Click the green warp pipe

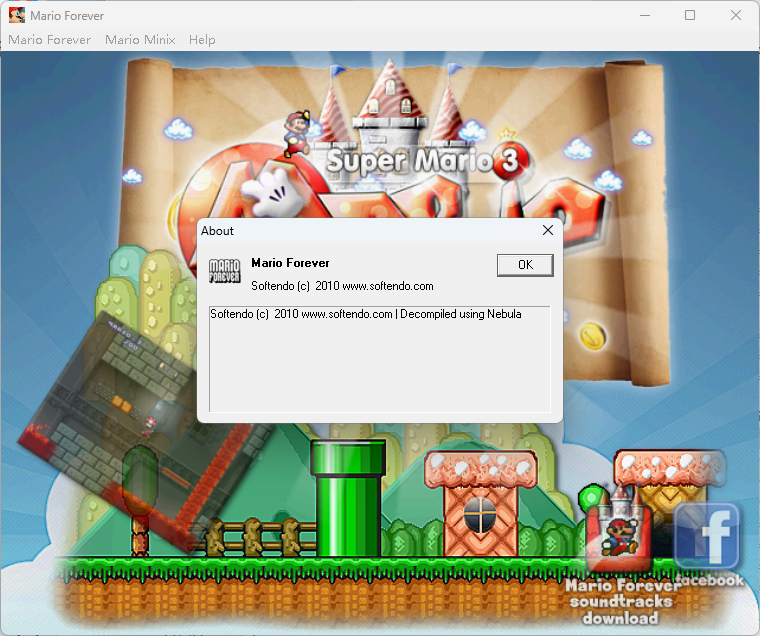pyautogui.click(x=348, y=498)
